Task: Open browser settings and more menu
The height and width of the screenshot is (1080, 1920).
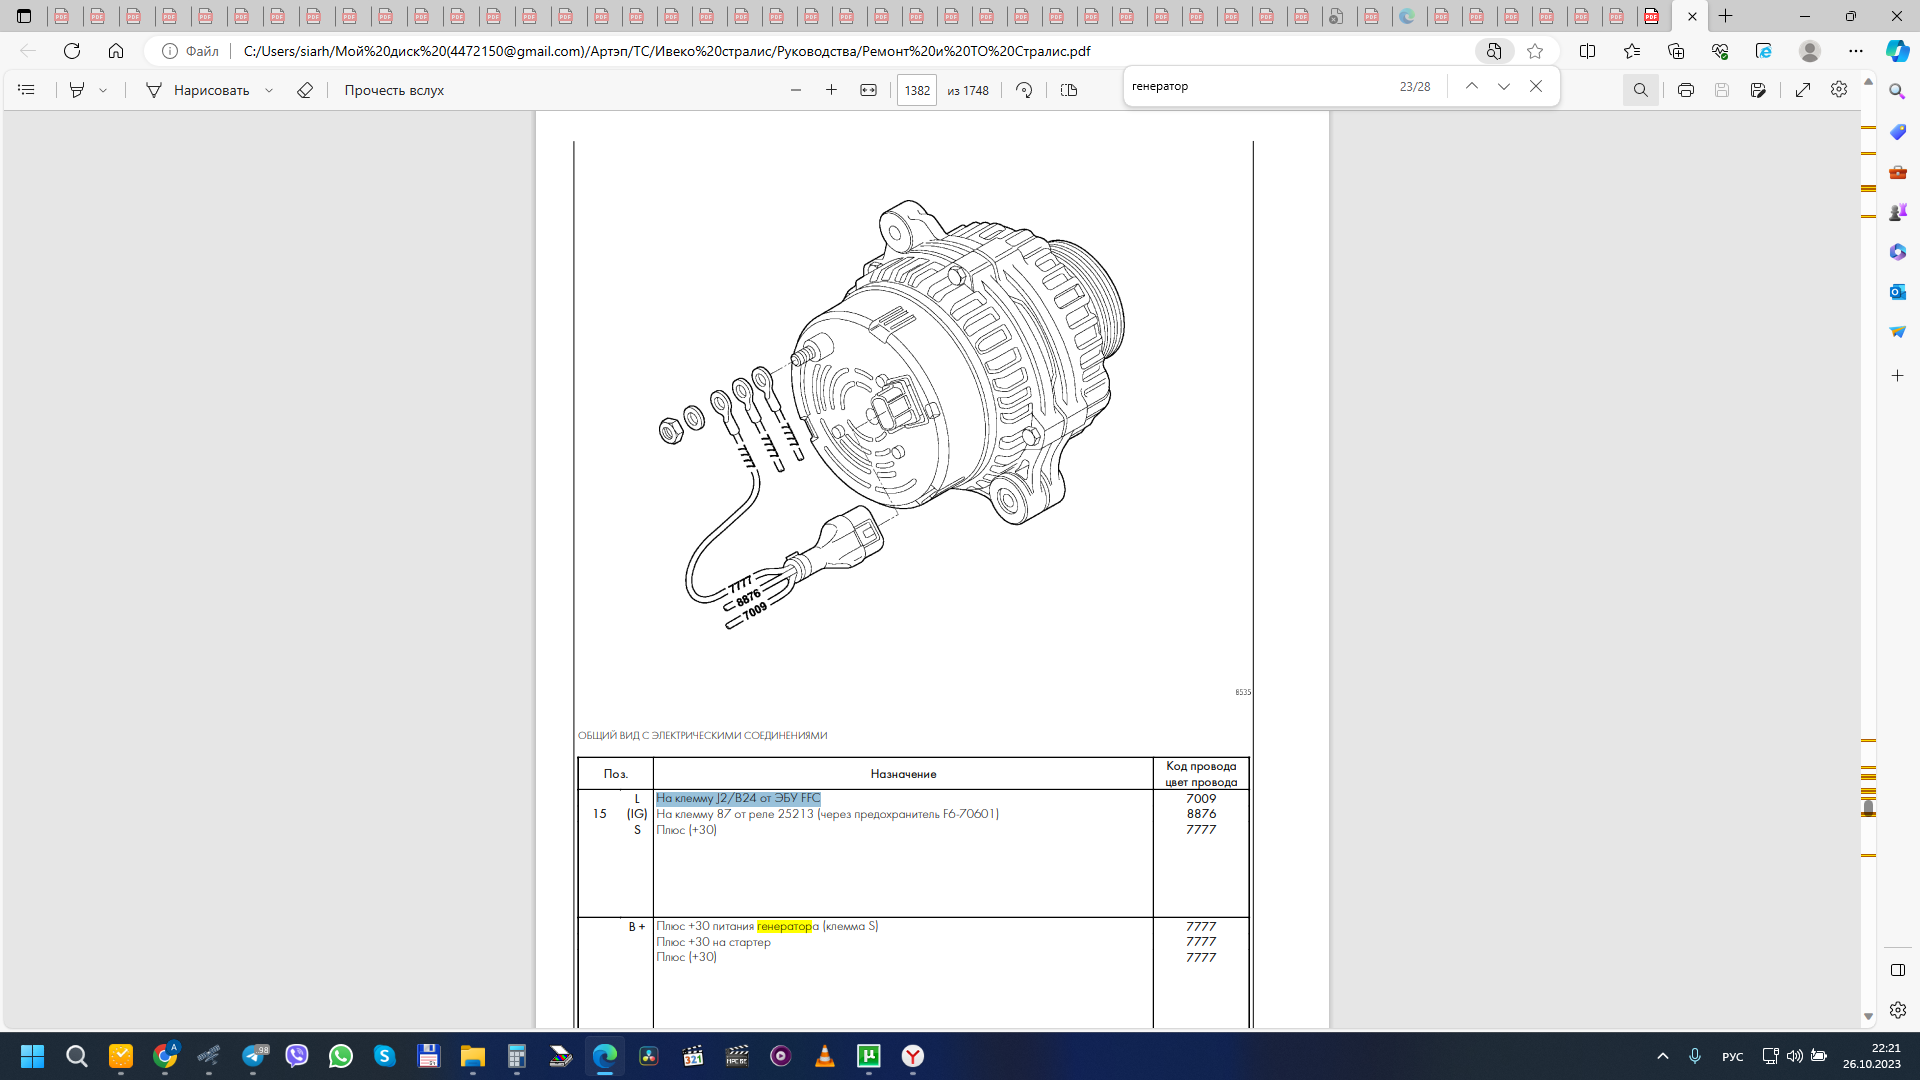Action: pos(1856,51)
